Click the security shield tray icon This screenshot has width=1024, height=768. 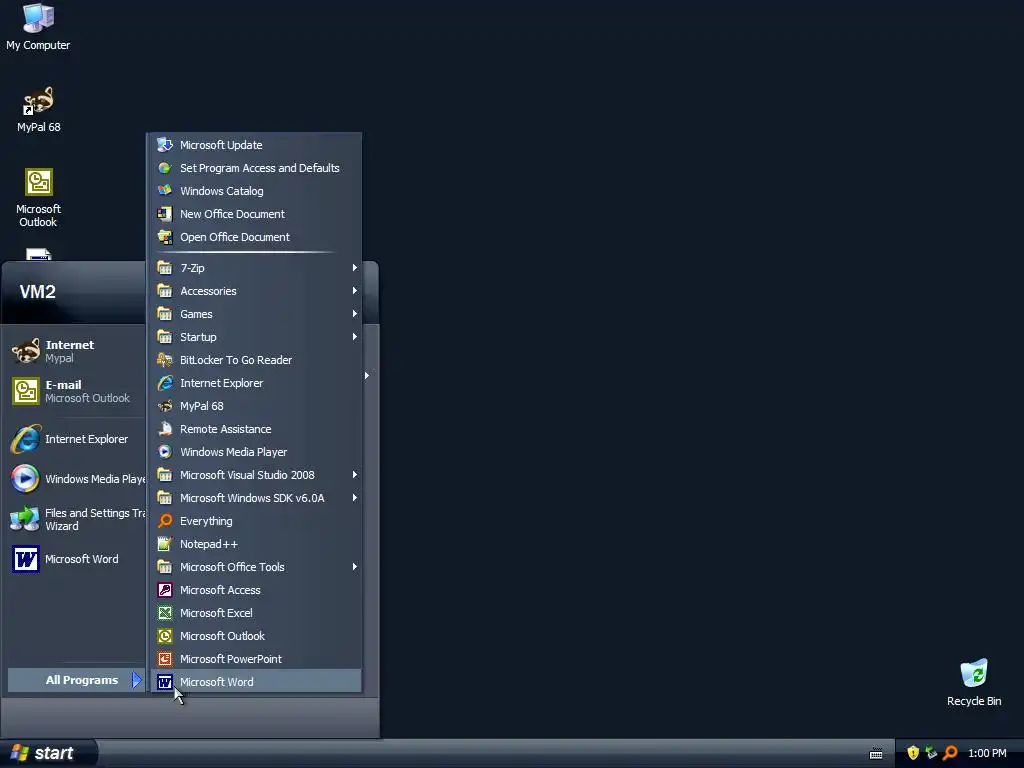click(x=913, y=753)
